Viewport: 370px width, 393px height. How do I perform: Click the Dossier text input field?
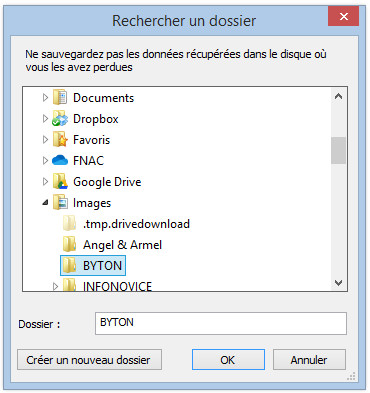point(221,323)
